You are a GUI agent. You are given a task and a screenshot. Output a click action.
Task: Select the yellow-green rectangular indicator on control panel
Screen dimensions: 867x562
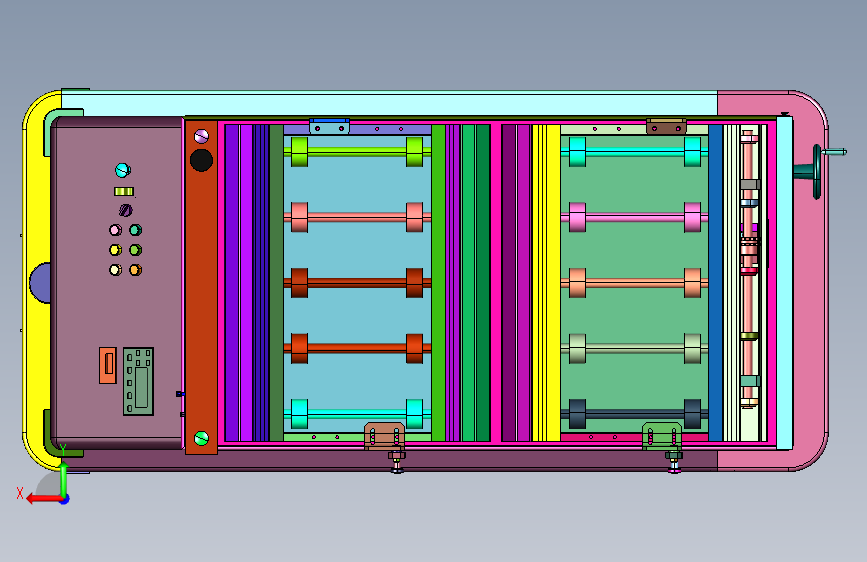pos(124,191)
